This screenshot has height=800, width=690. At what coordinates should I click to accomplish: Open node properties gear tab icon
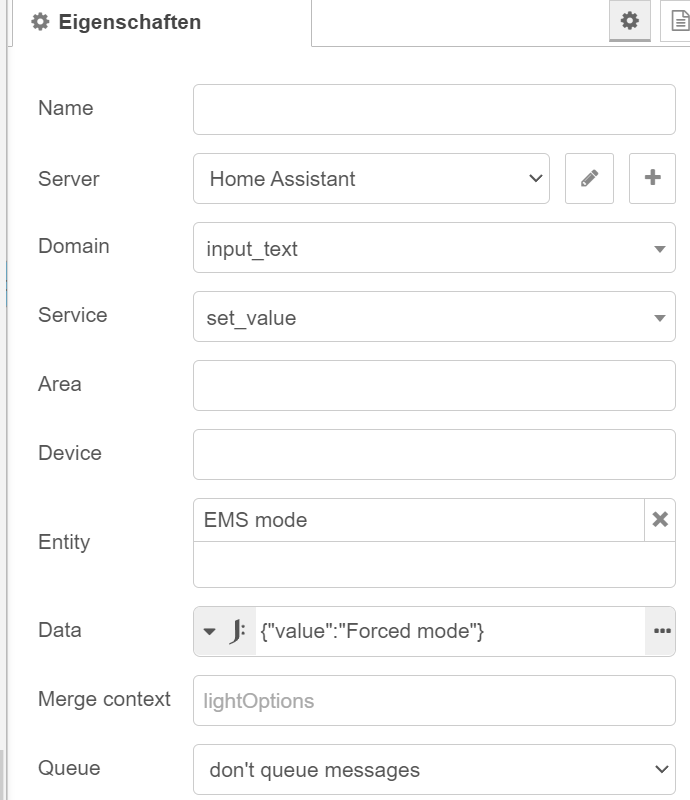630,21
